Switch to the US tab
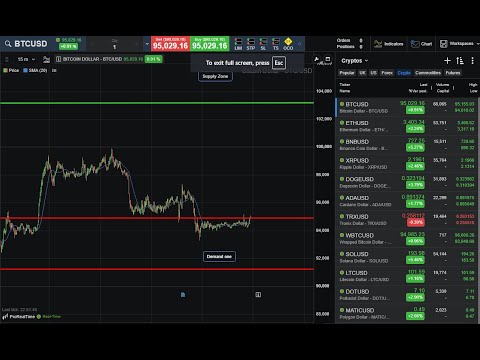 point(373,73)
